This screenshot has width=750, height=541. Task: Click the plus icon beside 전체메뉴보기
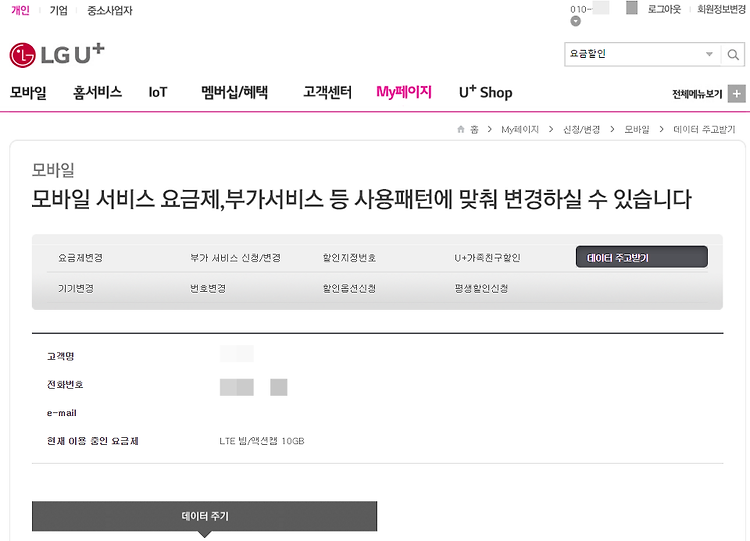[737, 94]
